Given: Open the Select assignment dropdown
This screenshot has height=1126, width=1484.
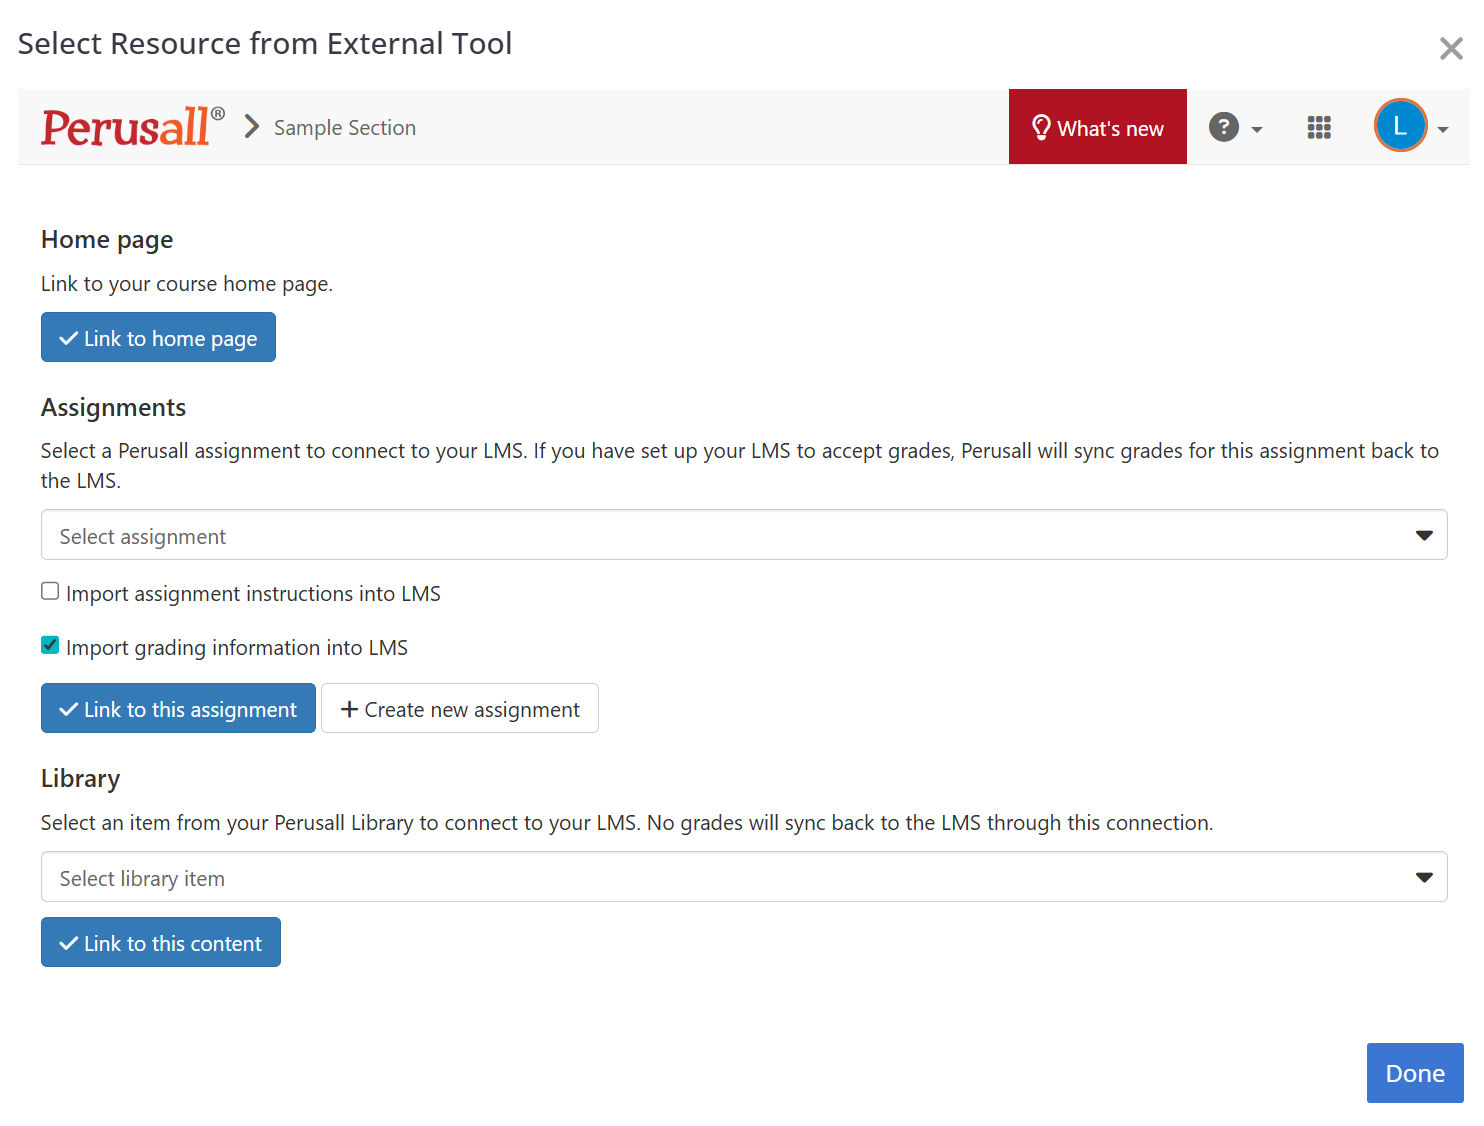Looking at the screenshot, I should [x=743, y=535].
